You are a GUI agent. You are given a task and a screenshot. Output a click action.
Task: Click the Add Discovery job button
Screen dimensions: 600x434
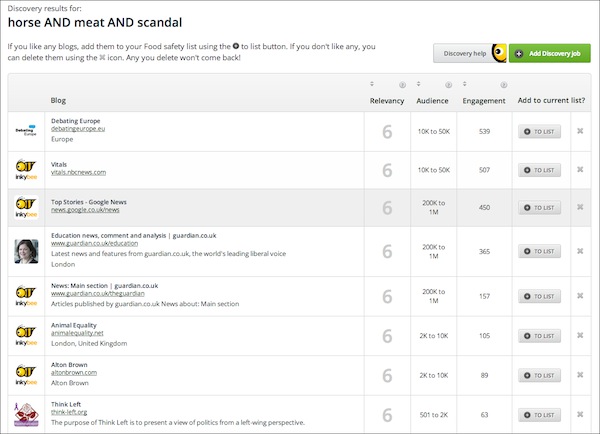549,53
